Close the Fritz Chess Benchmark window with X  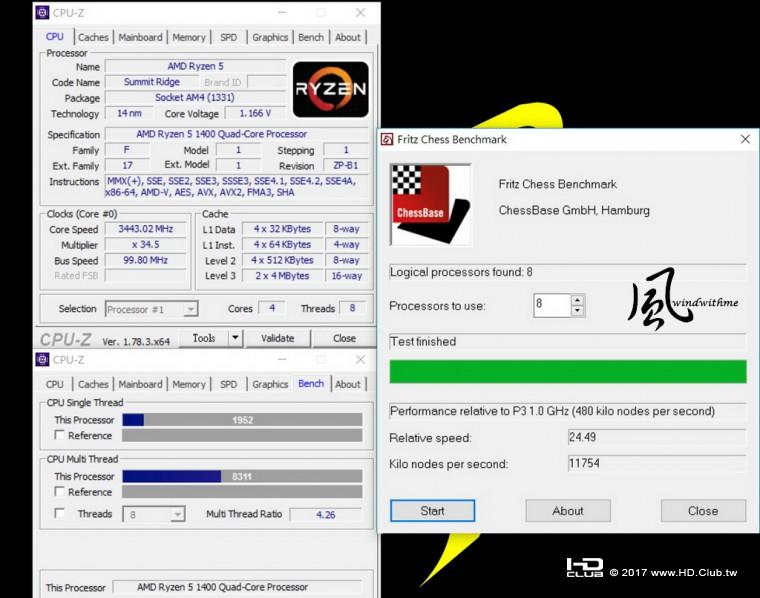[745, 140]
